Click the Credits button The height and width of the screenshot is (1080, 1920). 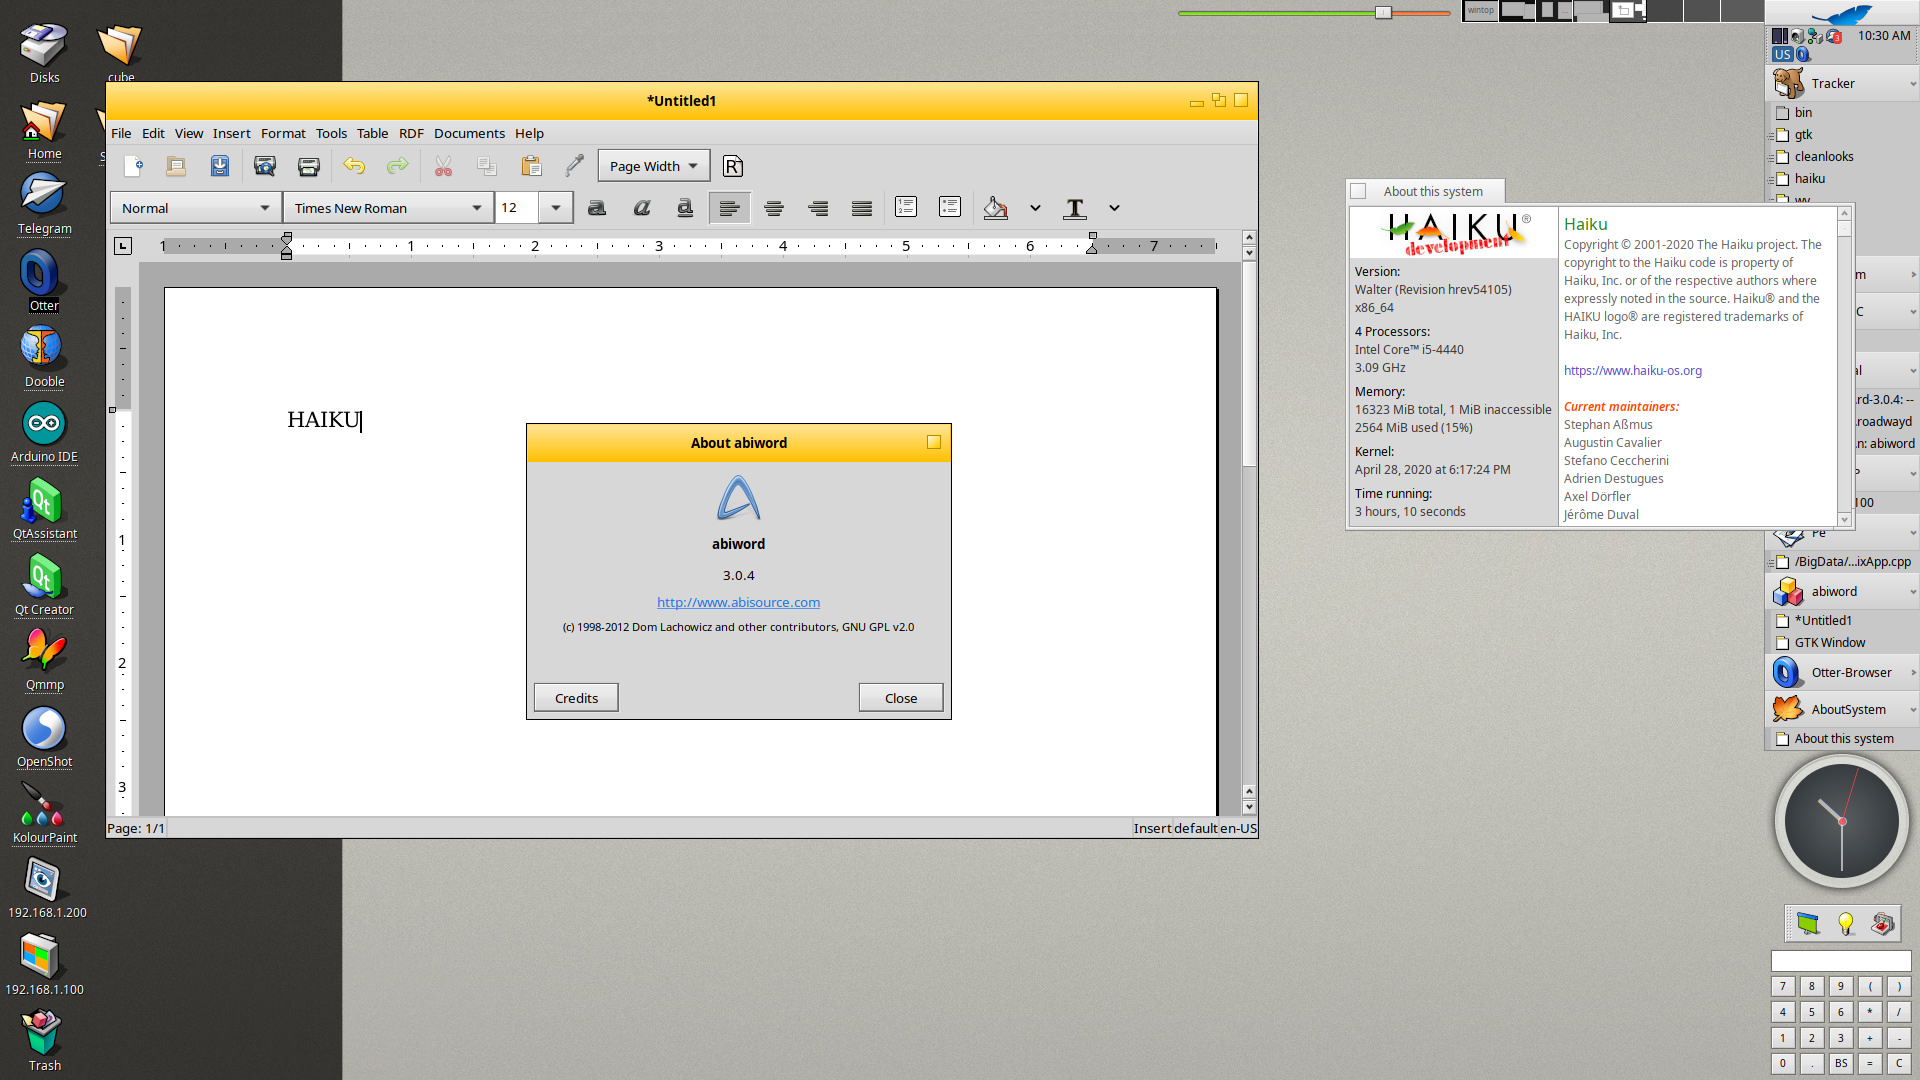tap(576, 698)
